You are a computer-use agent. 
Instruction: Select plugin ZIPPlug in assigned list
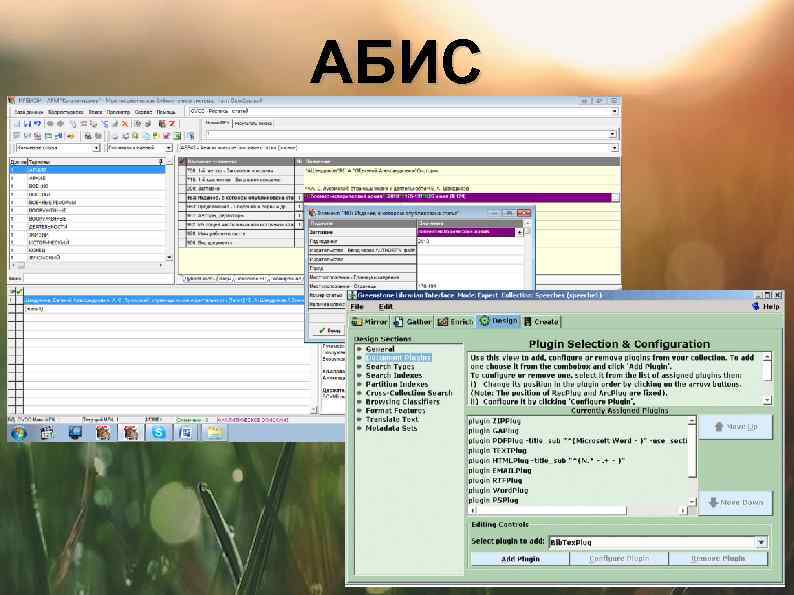click(577, 421)
